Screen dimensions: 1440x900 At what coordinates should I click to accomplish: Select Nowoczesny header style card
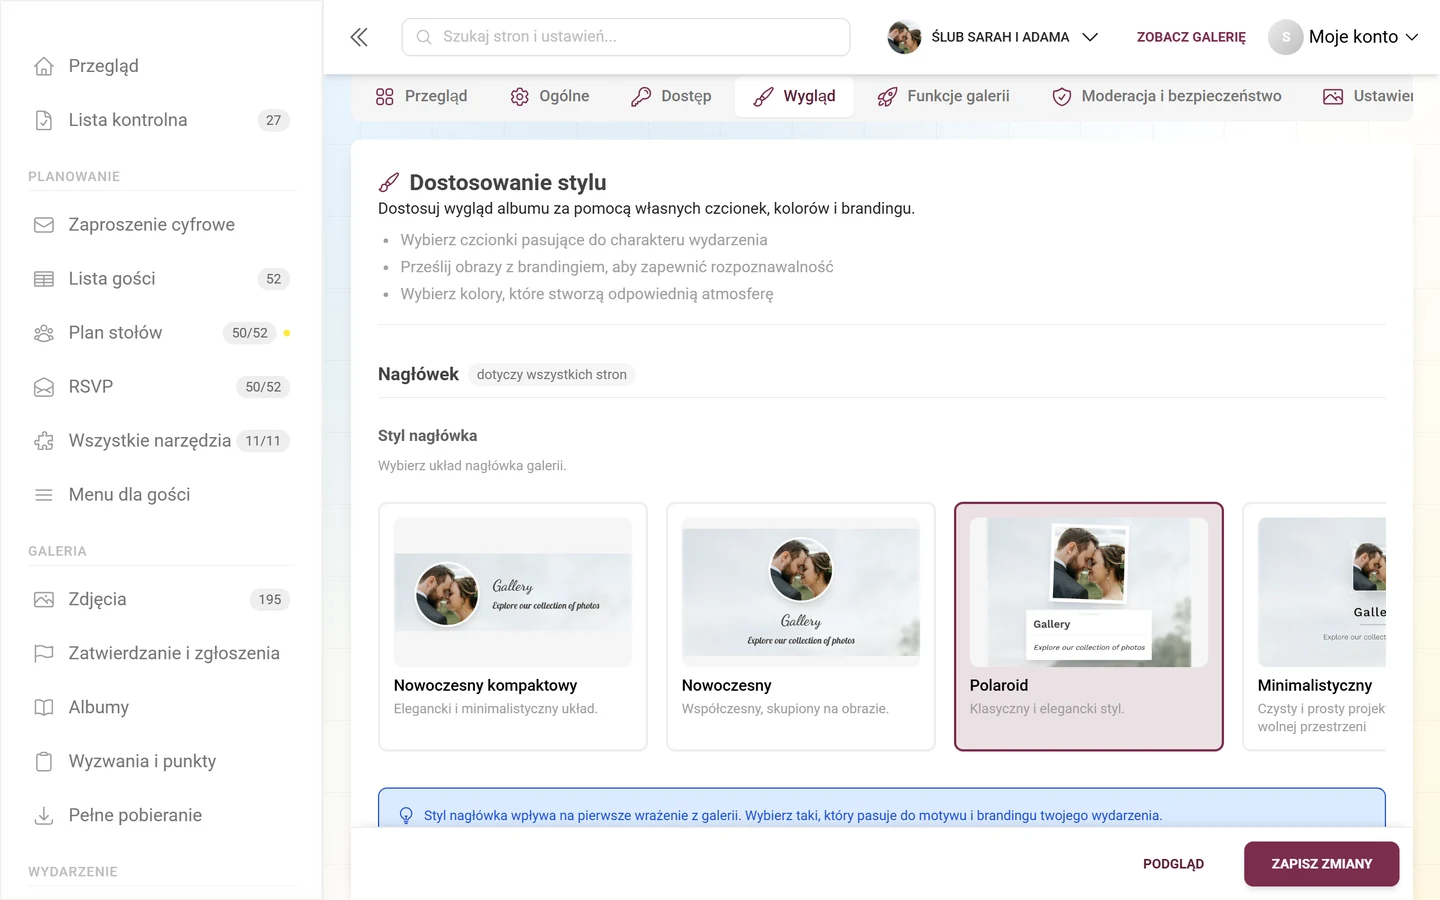(x=801, y=627)
